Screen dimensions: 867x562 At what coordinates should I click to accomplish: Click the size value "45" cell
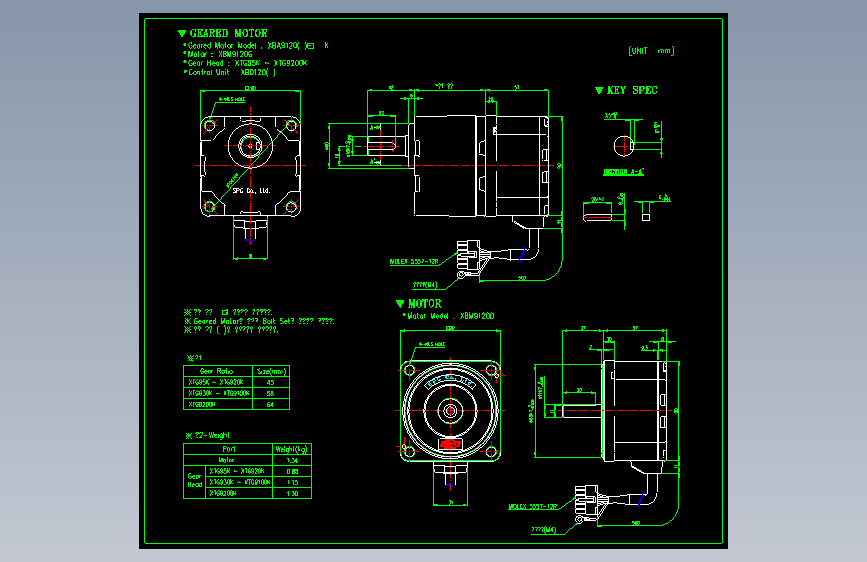[x=270, y=382]
